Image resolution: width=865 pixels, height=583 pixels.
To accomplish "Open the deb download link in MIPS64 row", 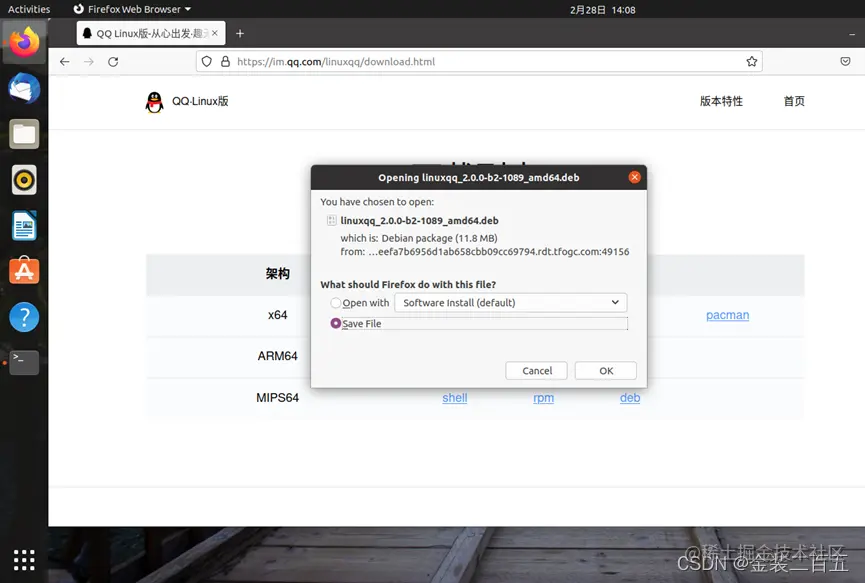I will click(x=630, y=398).
